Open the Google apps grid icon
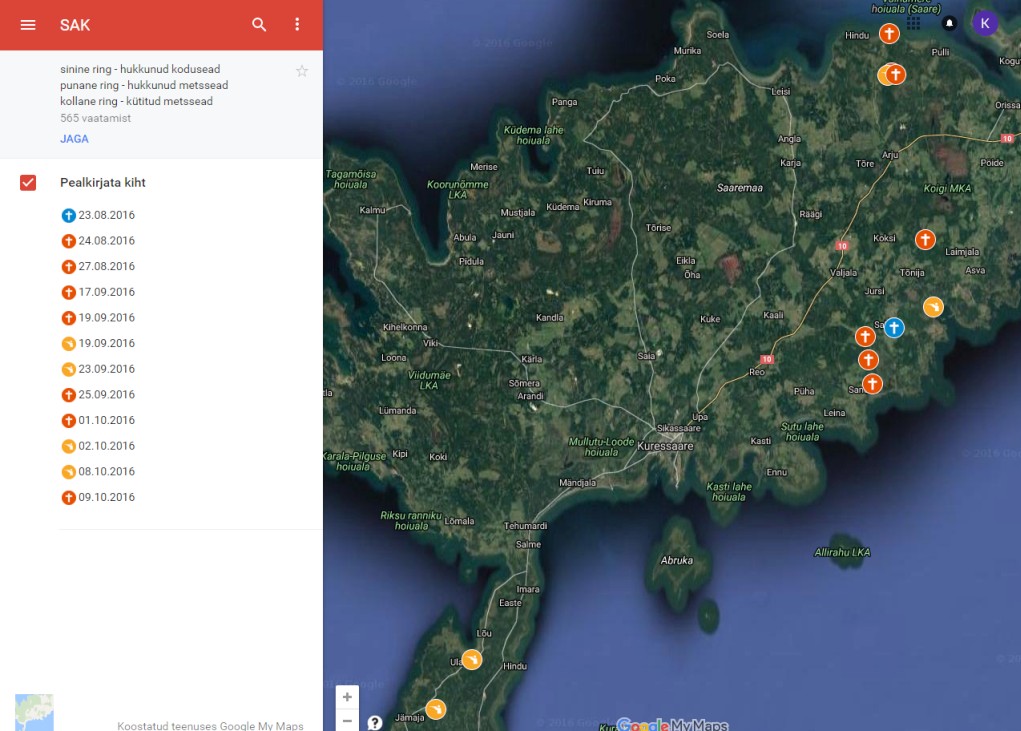Screen dimensions: 1021x731 click(914, 23)
